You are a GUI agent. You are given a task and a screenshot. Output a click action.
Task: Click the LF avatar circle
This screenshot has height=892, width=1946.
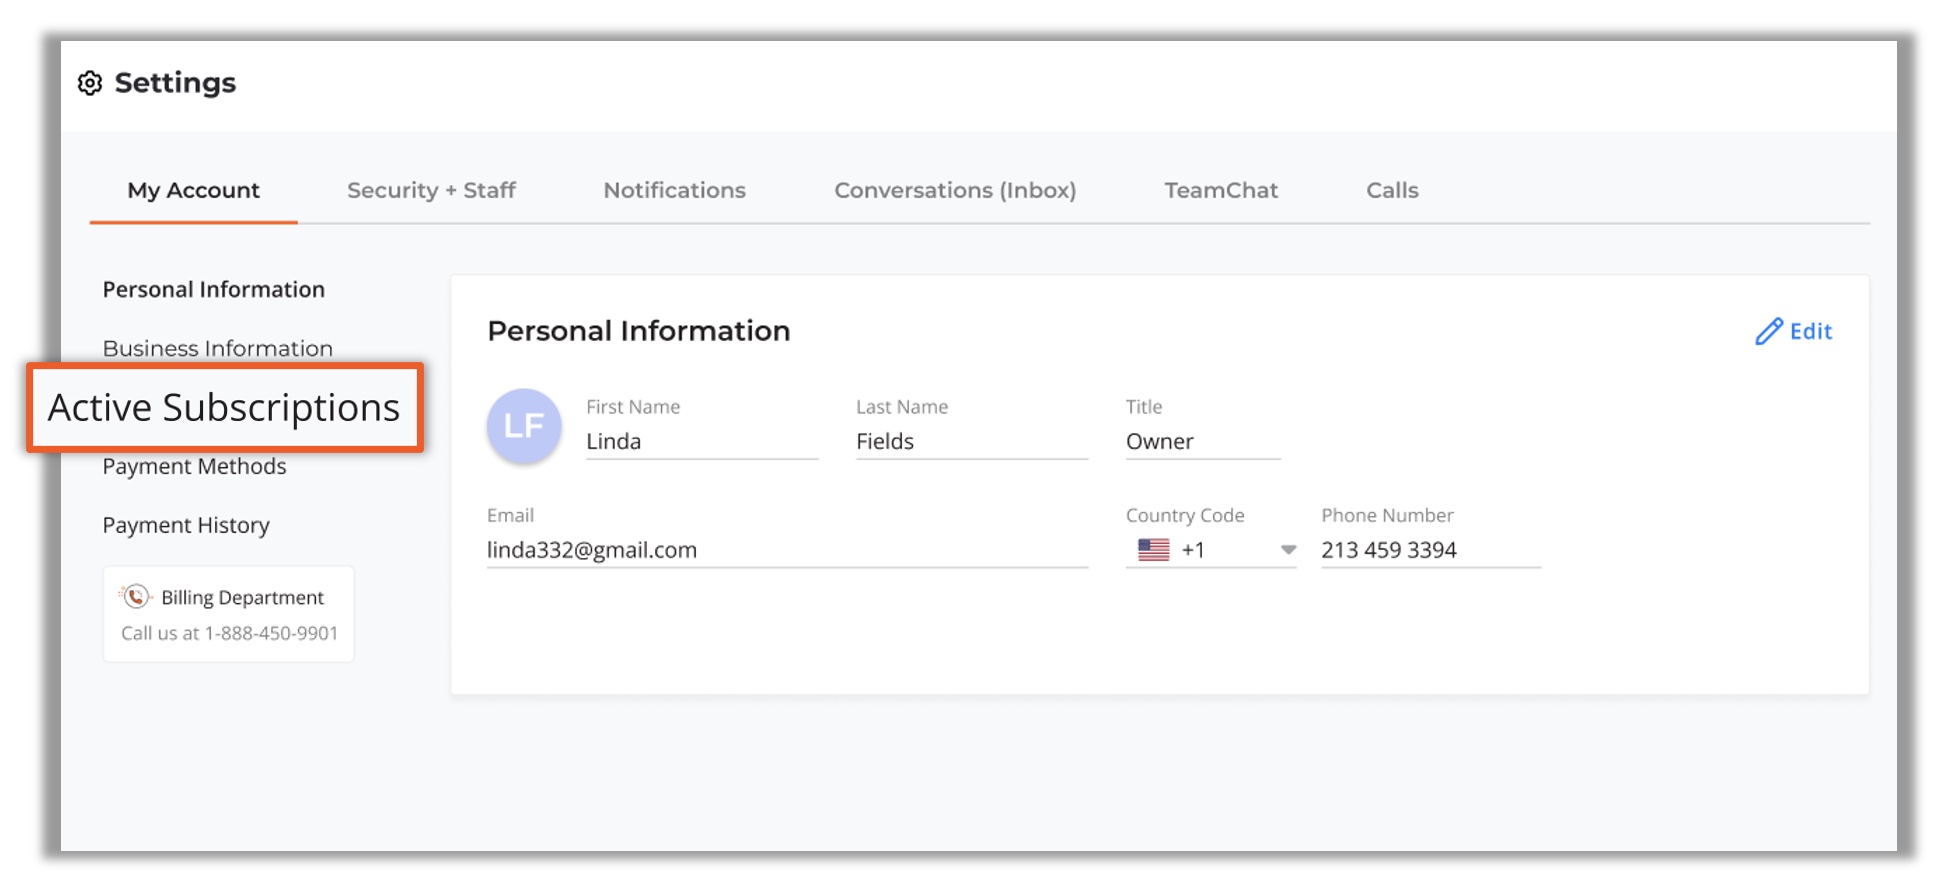[x=524, y=426]
